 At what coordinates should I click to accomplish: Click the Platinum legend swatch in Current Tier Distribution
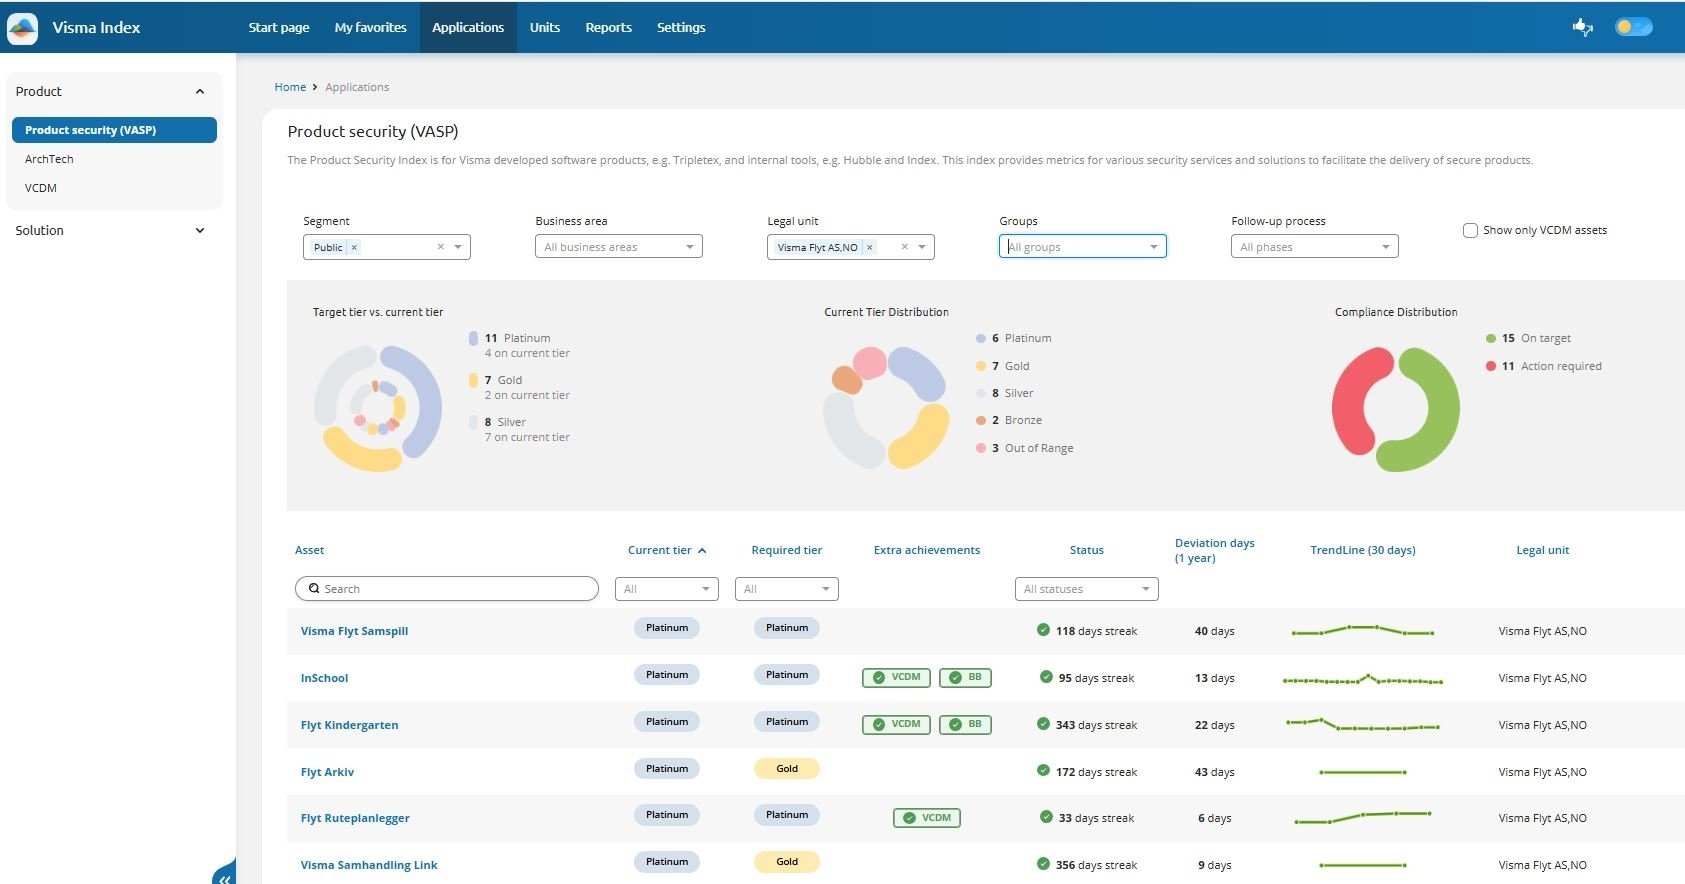pos(981,338)
